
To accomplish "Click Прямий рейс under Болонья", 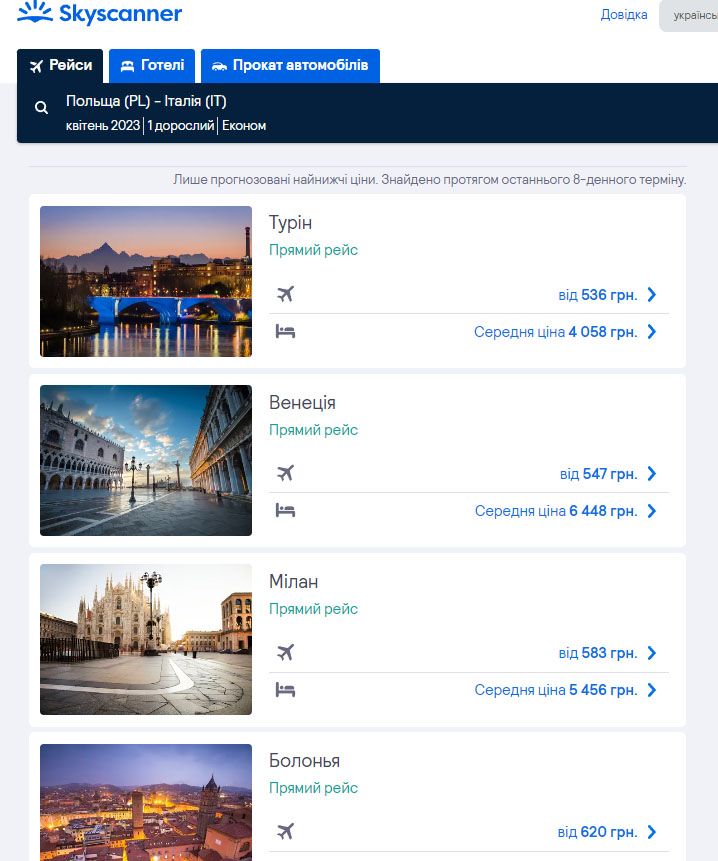I will pos(313,788).
